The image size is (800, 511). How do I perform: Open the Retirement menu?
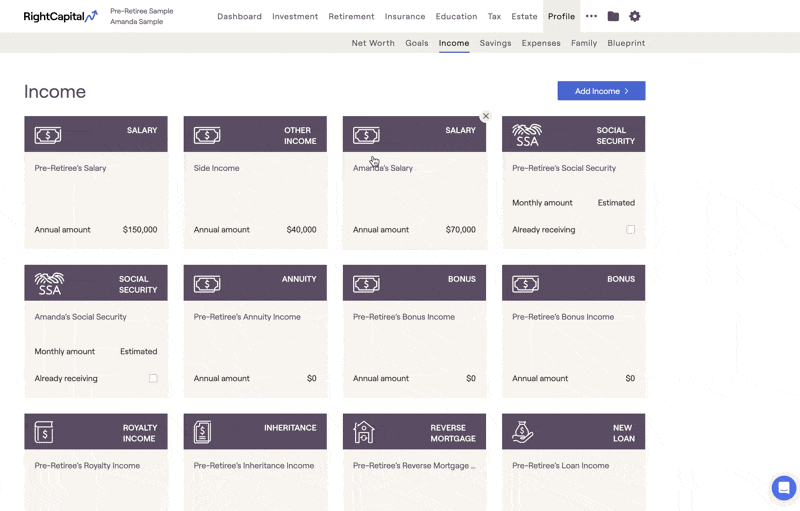[x=352, y=16]
